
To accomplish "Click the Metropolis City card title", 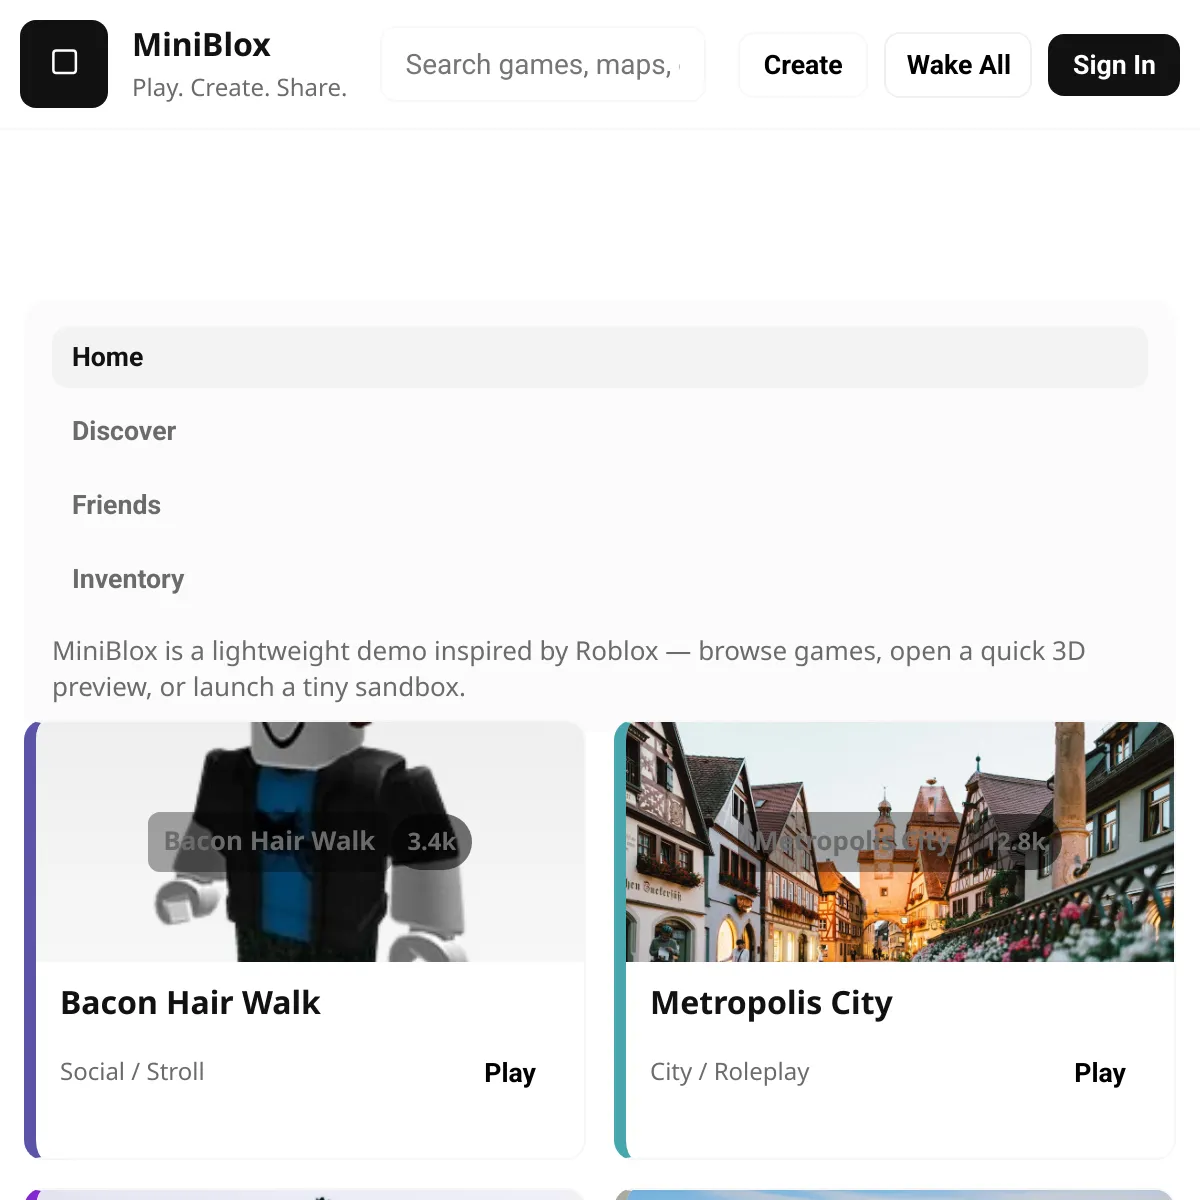I will point(771,1003).
